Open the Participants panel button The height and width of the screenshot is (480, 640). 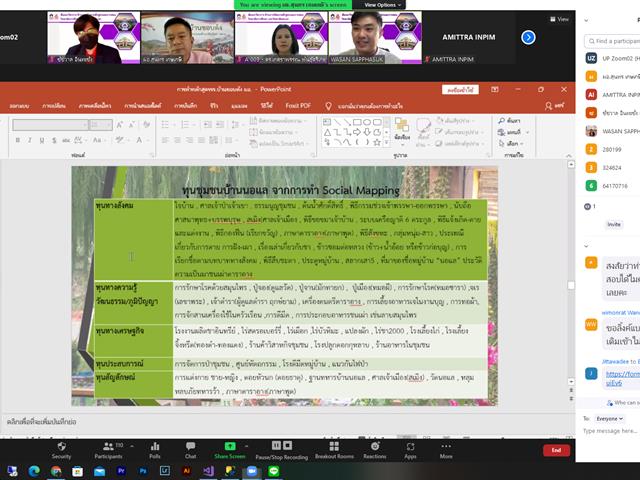(108, 450)
